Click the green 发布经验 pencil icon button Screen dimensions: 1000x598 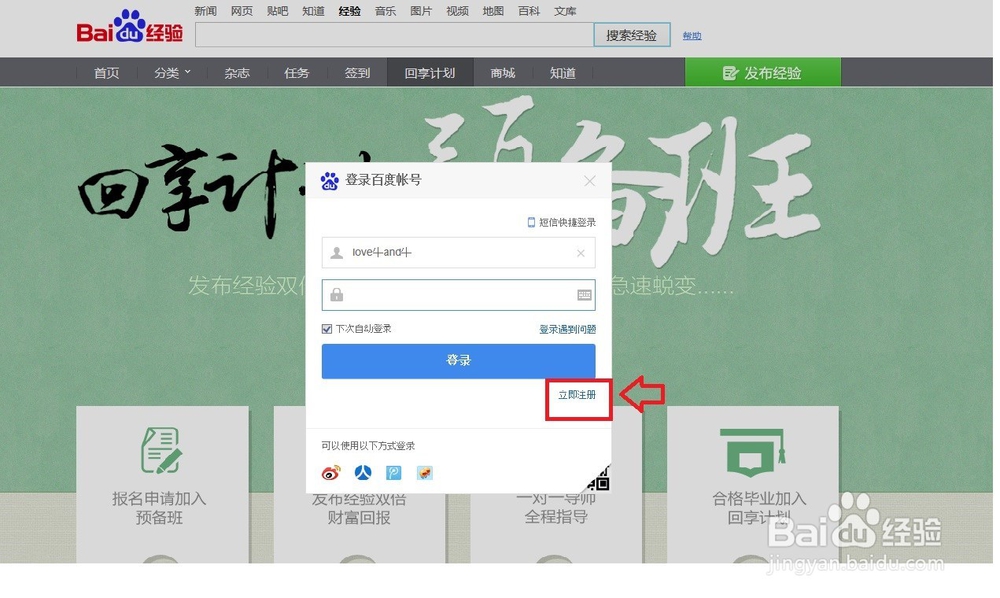pos(763,72)
